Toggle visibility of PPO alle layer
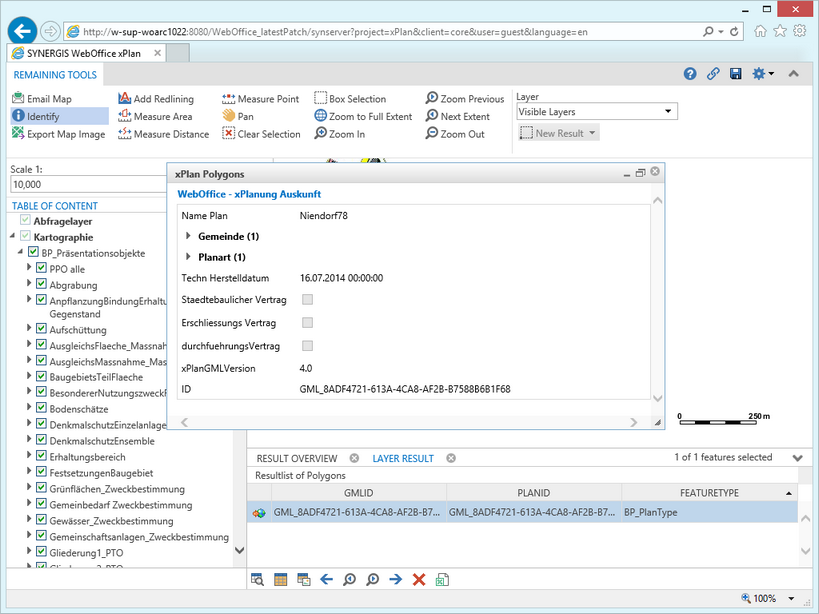The height and width of the screenshot is (614, 819). coord(41,270)
